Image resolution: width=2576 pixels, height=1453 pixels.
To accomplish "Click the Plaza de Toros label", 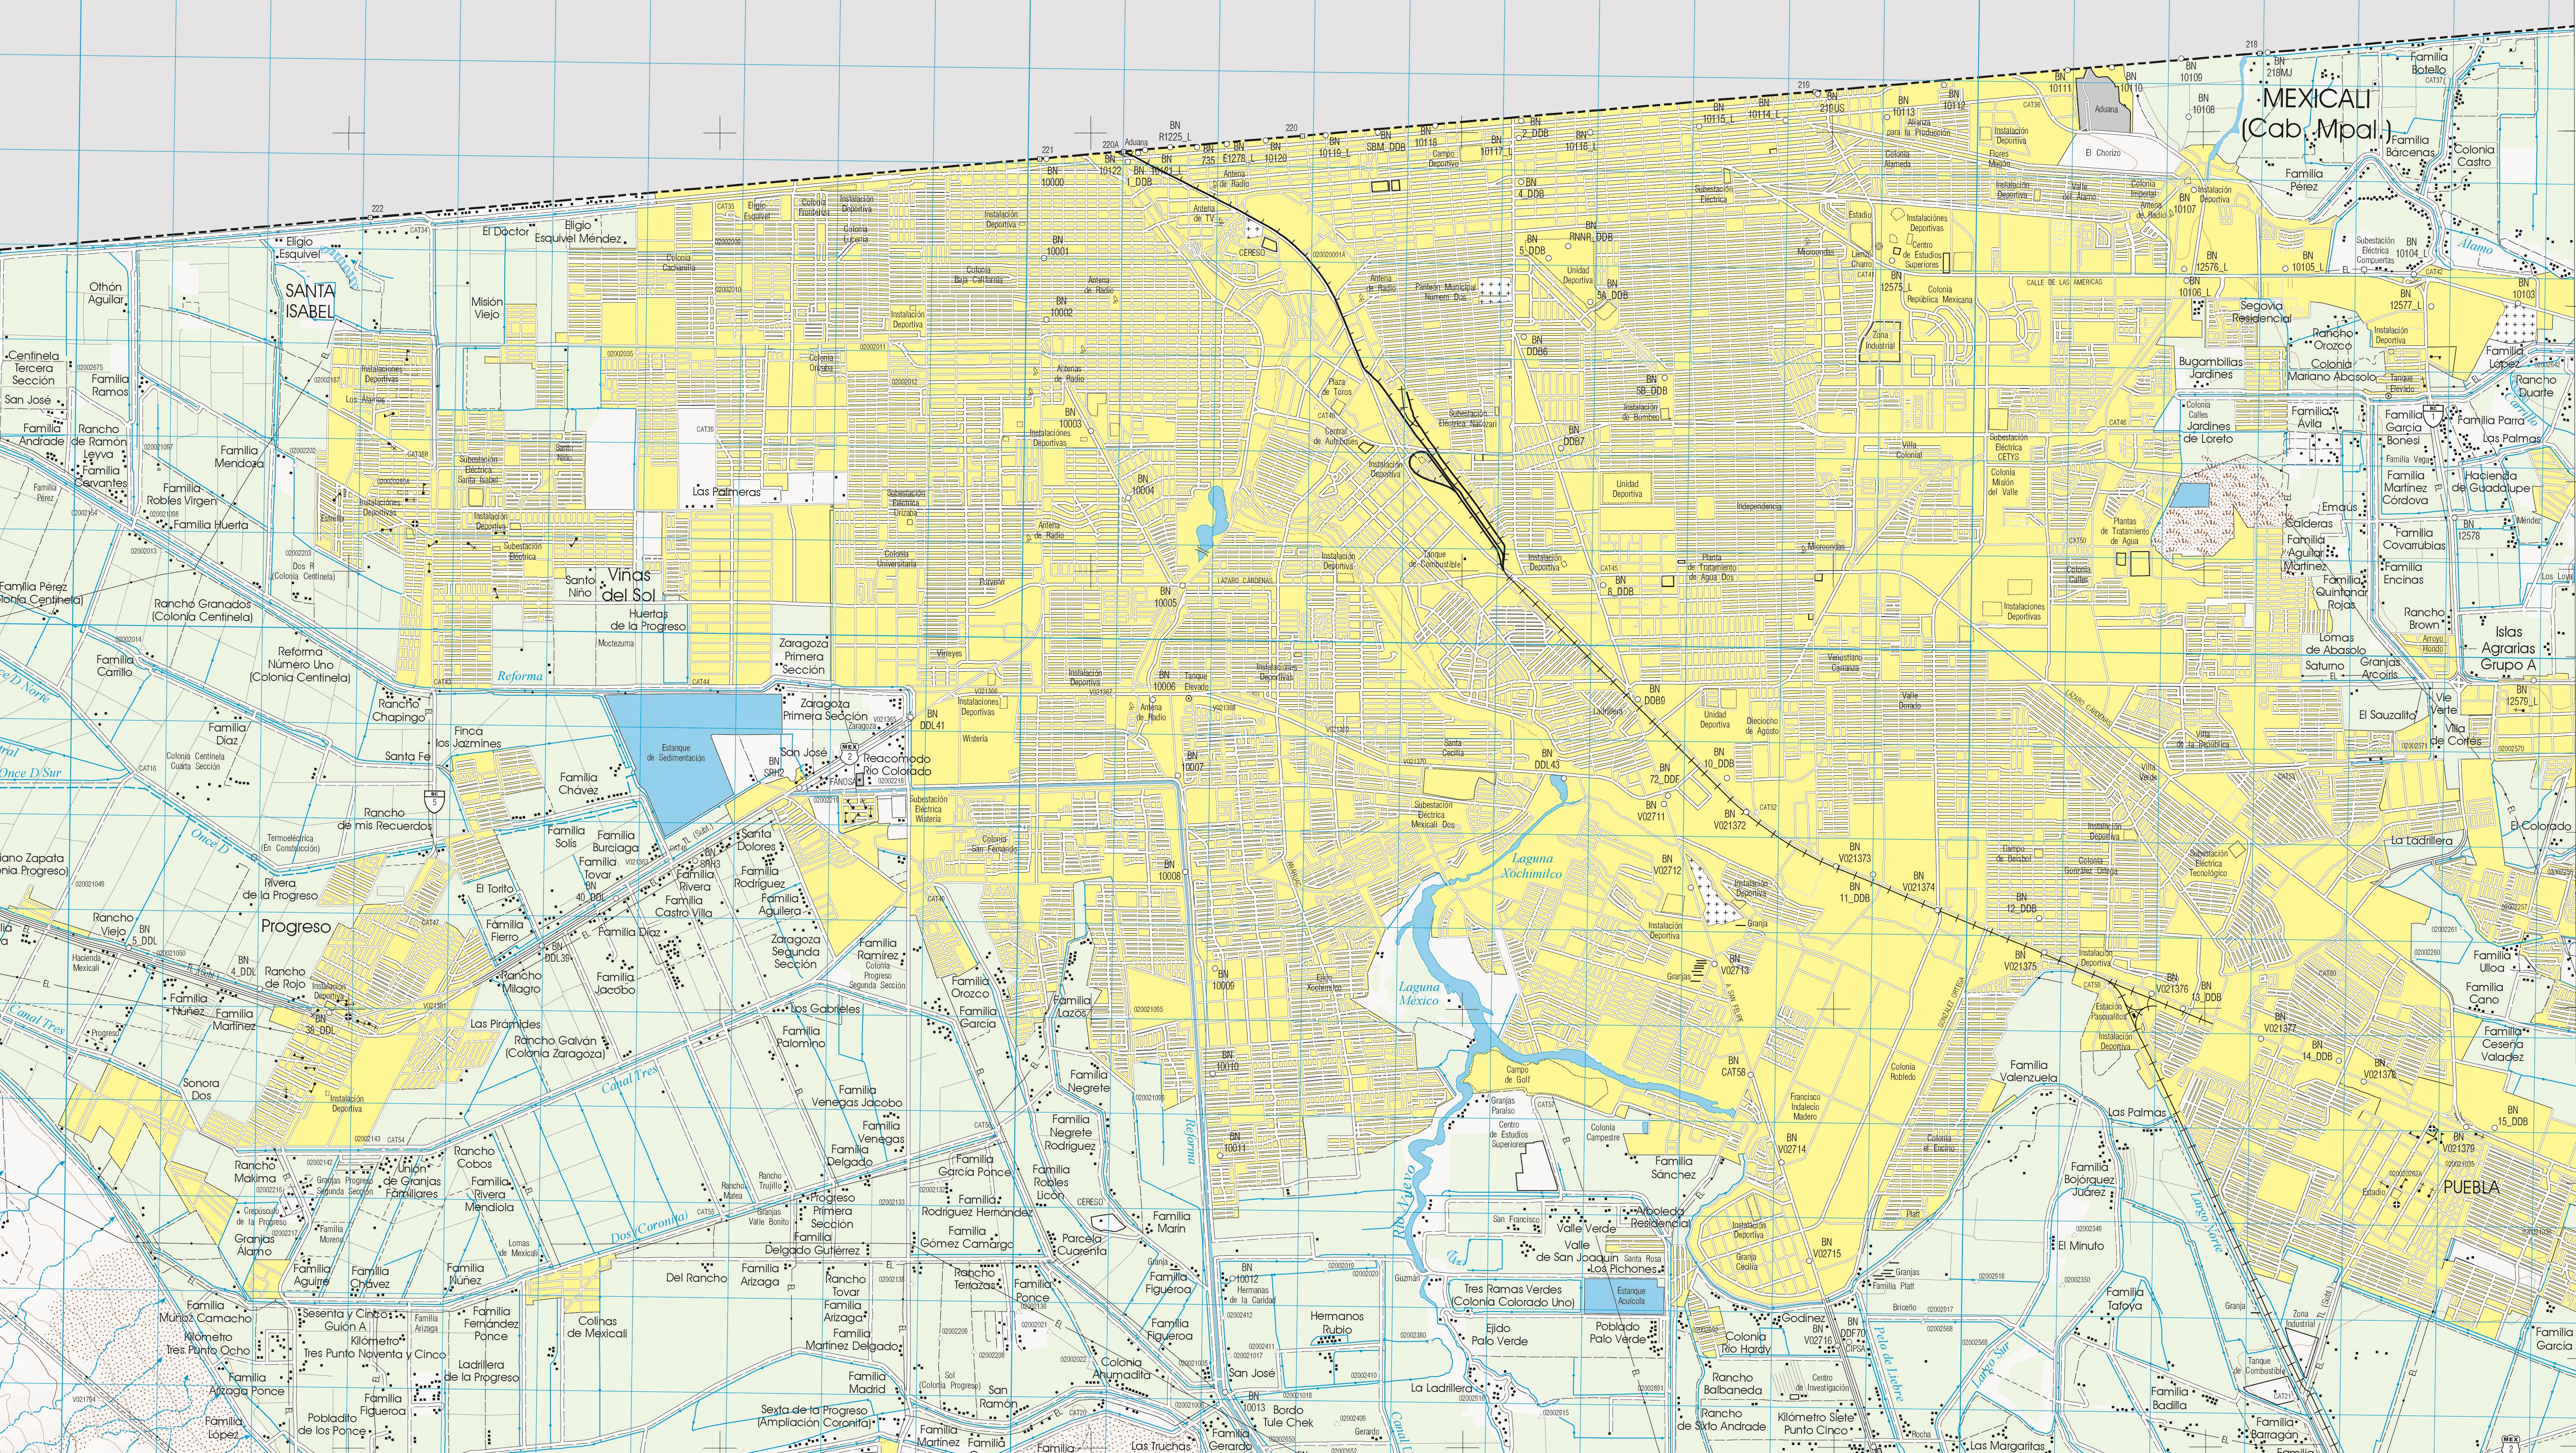I will coord(1337,387).
